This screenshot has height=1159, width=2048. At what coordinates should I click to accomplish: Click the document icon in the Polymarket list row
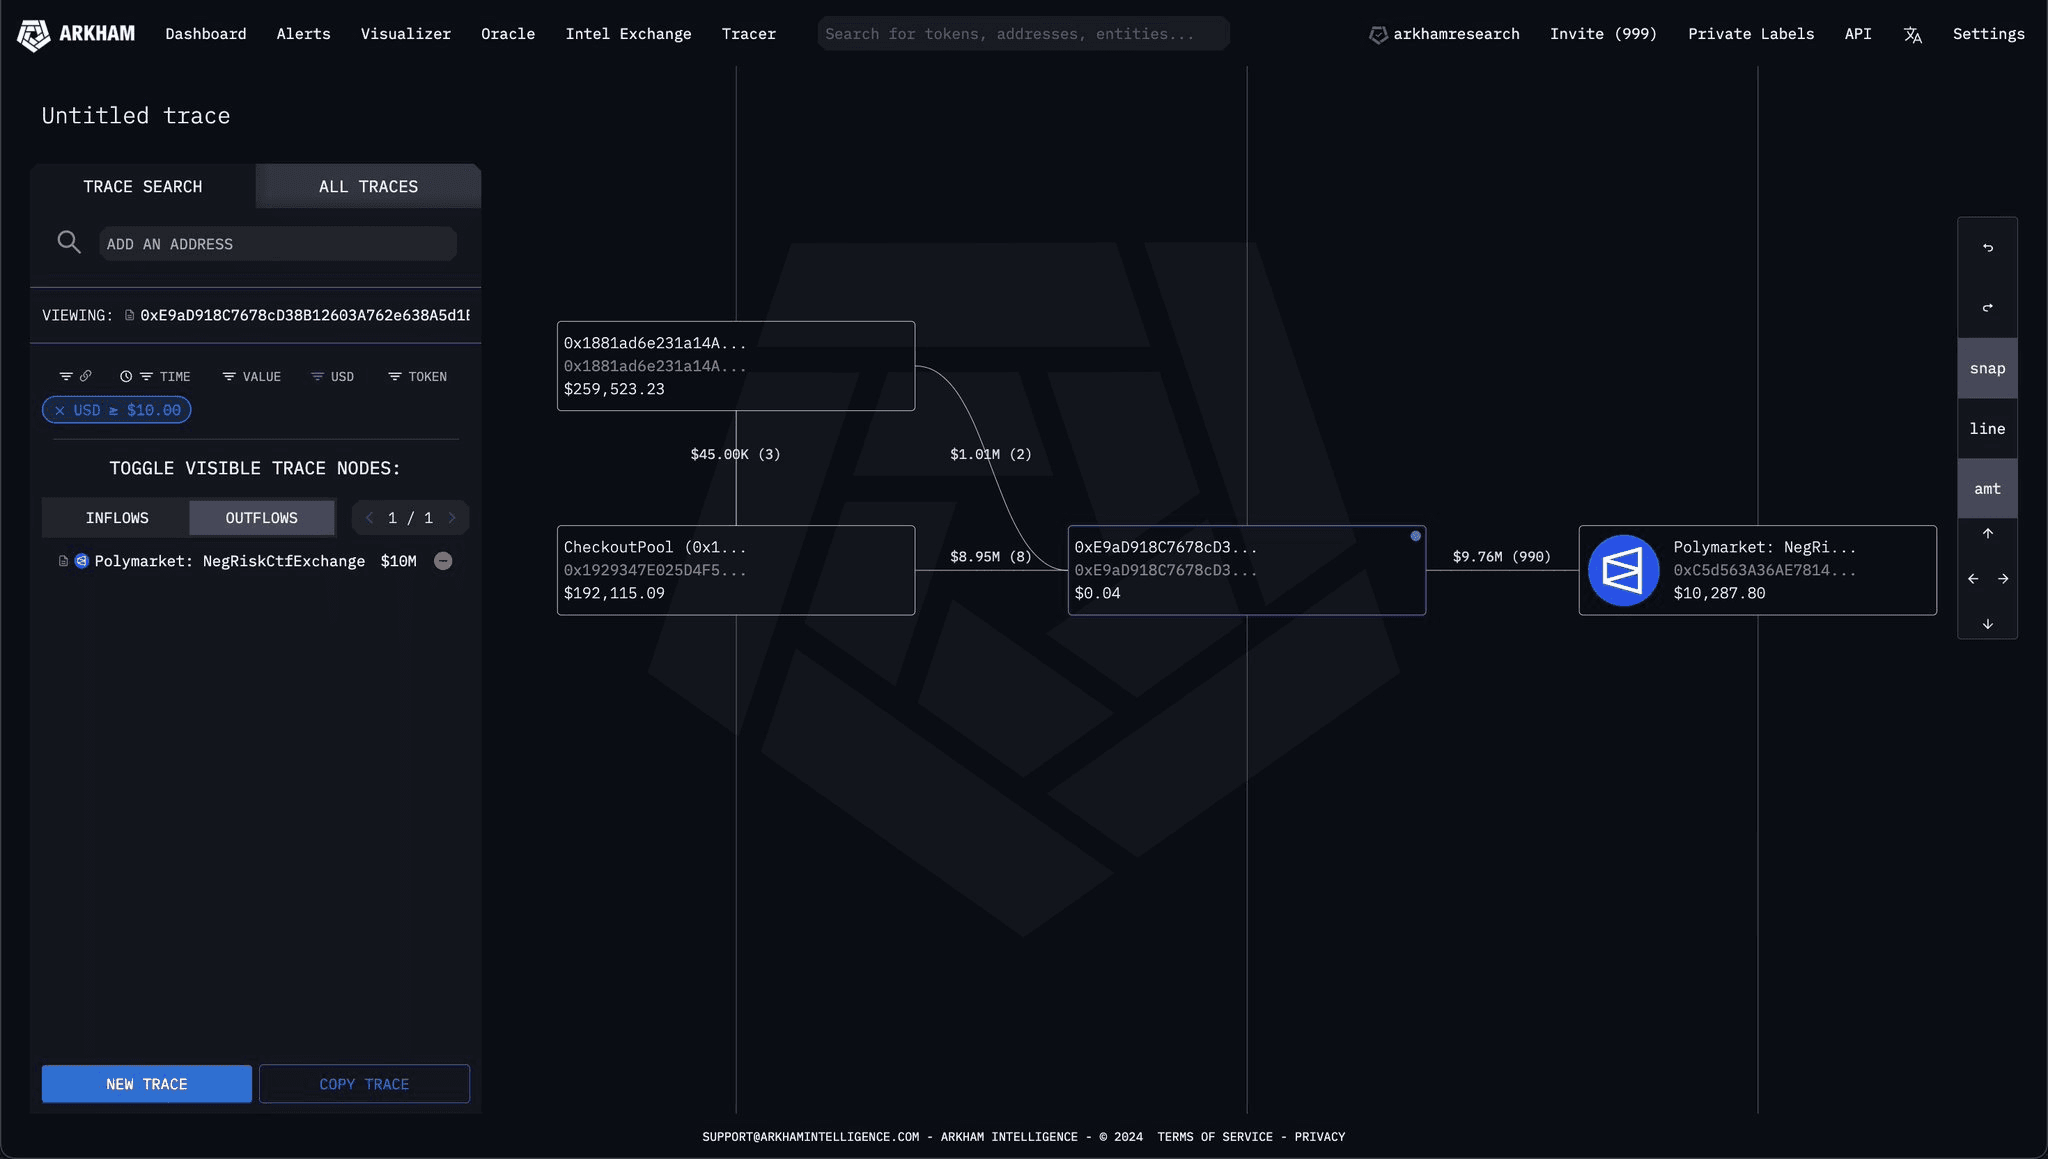pos(63,561)
